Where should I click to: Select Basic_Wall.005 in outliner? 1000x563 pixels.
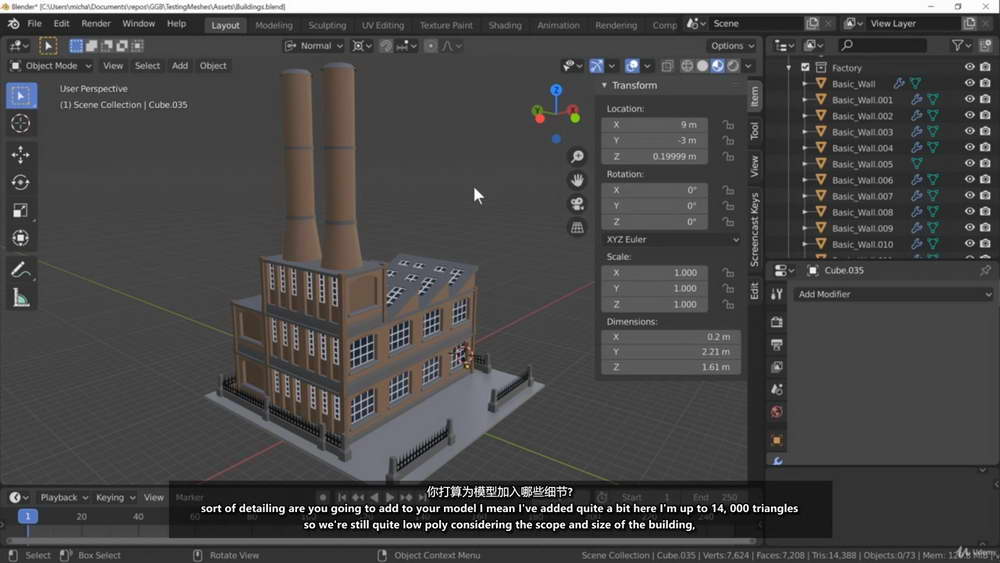(x=862, y=164)
